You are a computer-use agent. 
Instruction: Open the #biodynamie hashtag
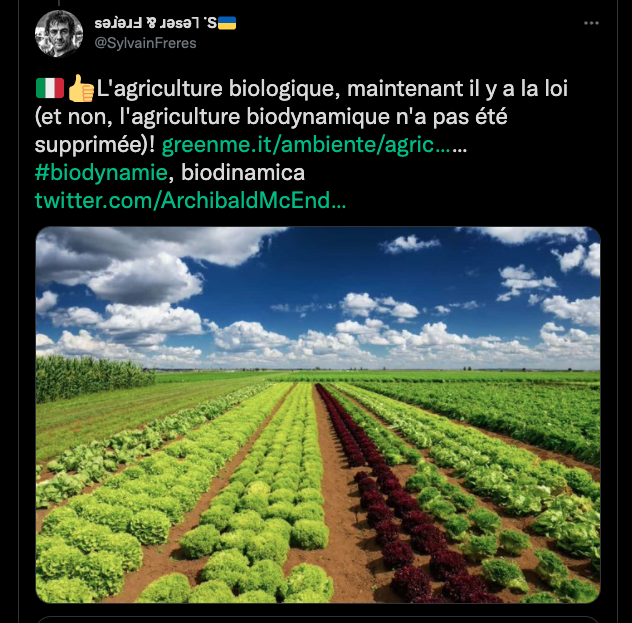[101, 172]
